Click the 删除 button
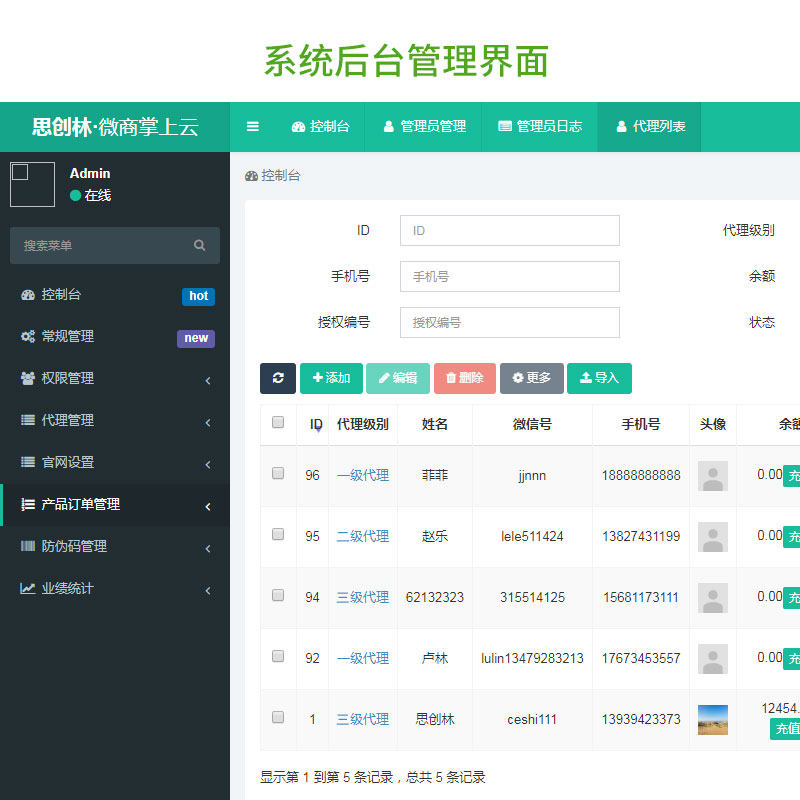This screenshot has height=800, width=800. (465, 378)
